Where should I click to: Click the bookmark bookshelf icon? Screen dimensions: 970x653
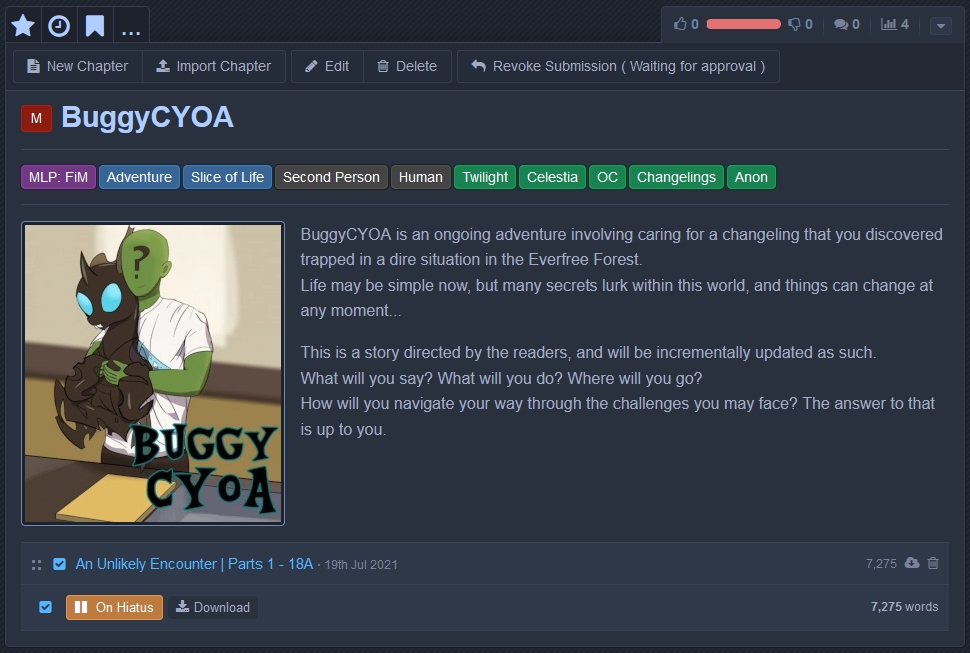coord(95,26)
